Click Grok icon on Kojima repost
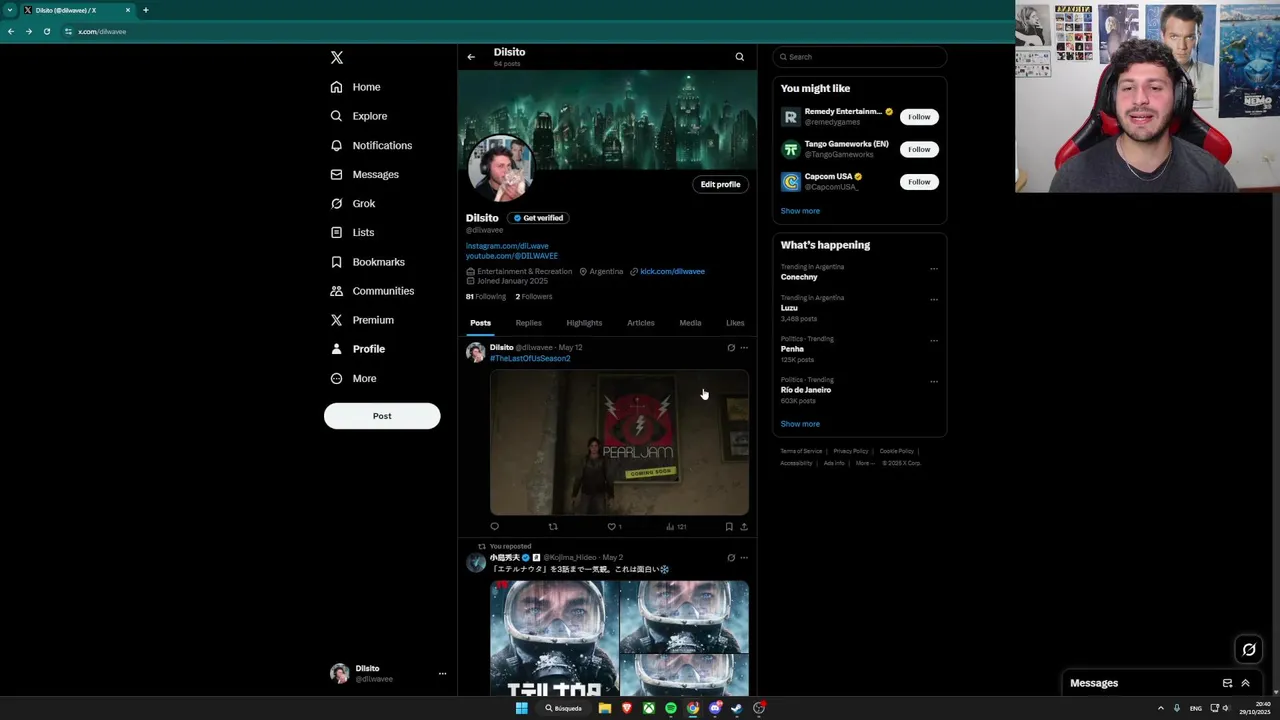The height and width of the screenshot is (720, 1280). 731,558
